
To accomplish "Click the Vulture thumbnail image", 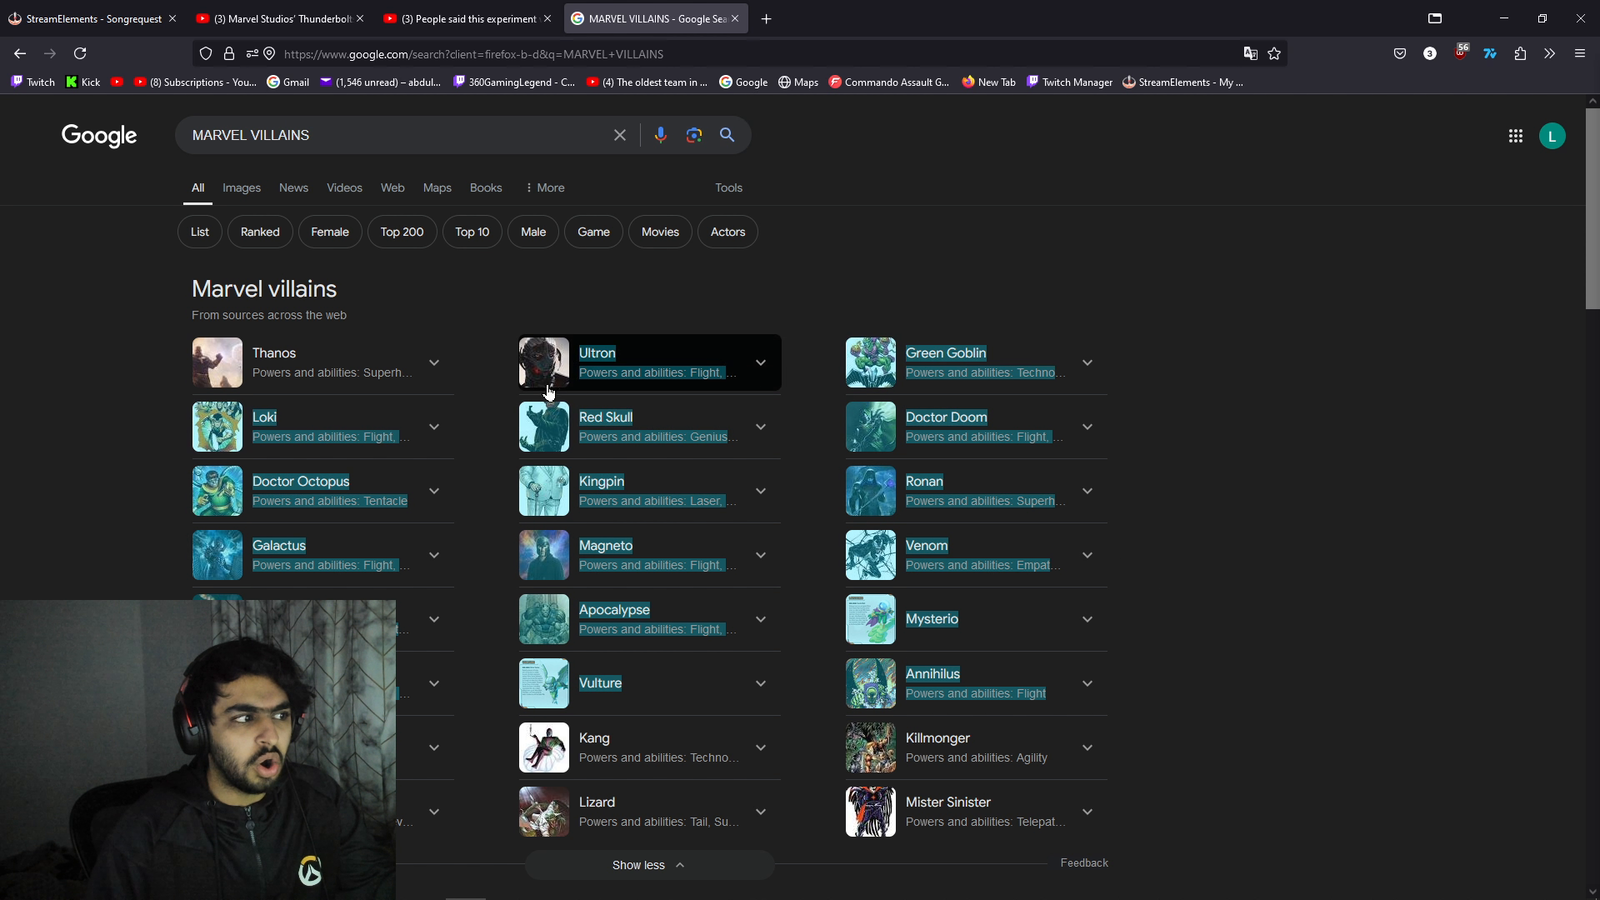I will [x=544, y=683].
